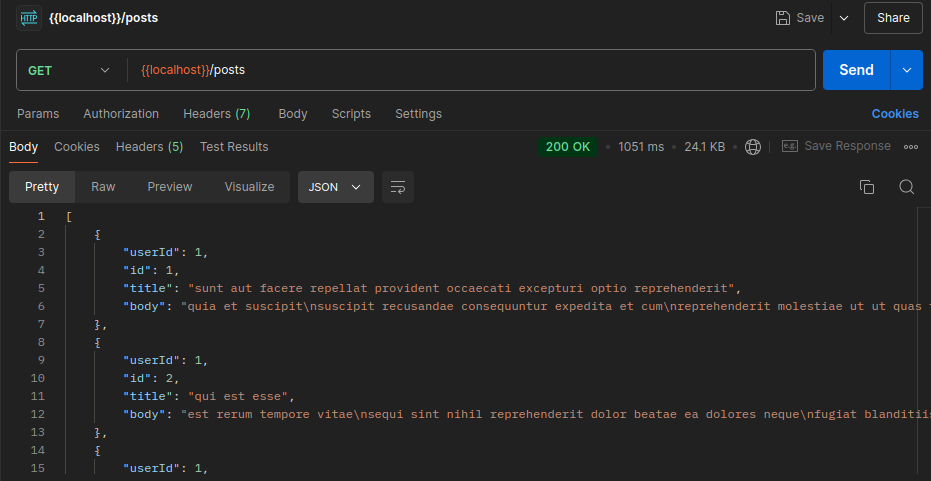
Task: Click the "id": 2 line
Action: tap(151, 378)
